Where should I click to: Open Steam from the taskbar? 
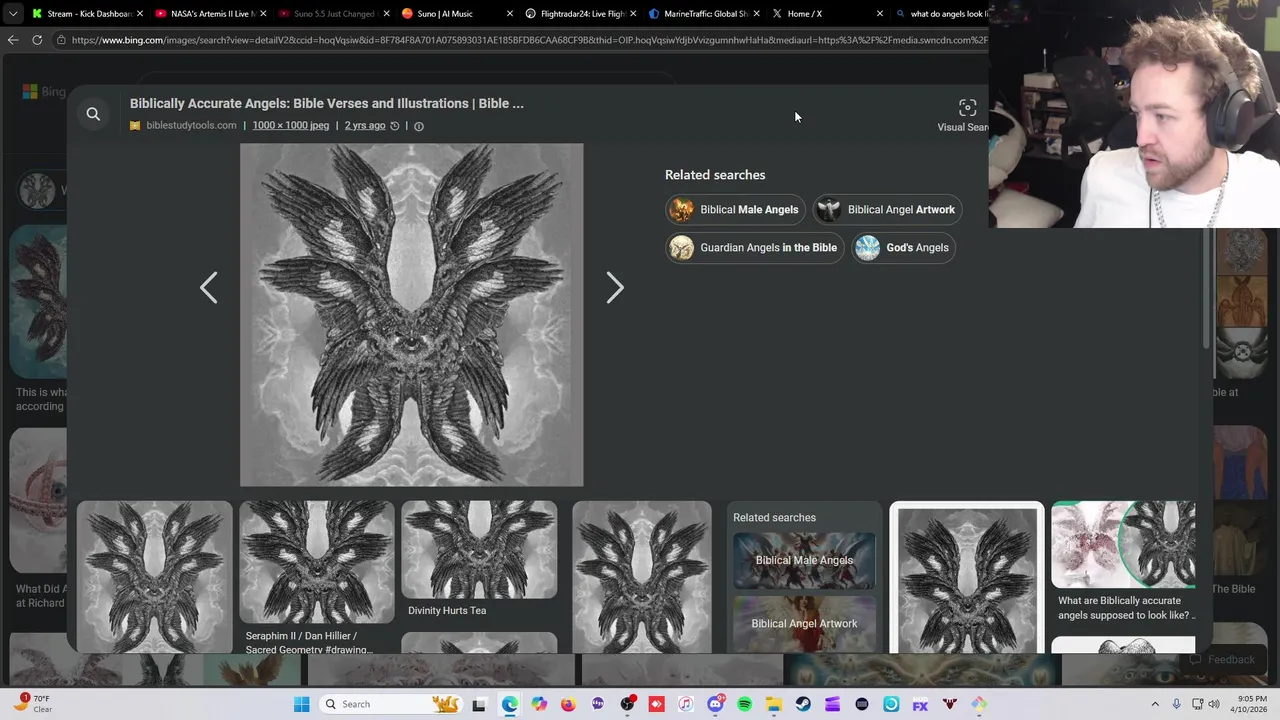click(x=803, y=704)
